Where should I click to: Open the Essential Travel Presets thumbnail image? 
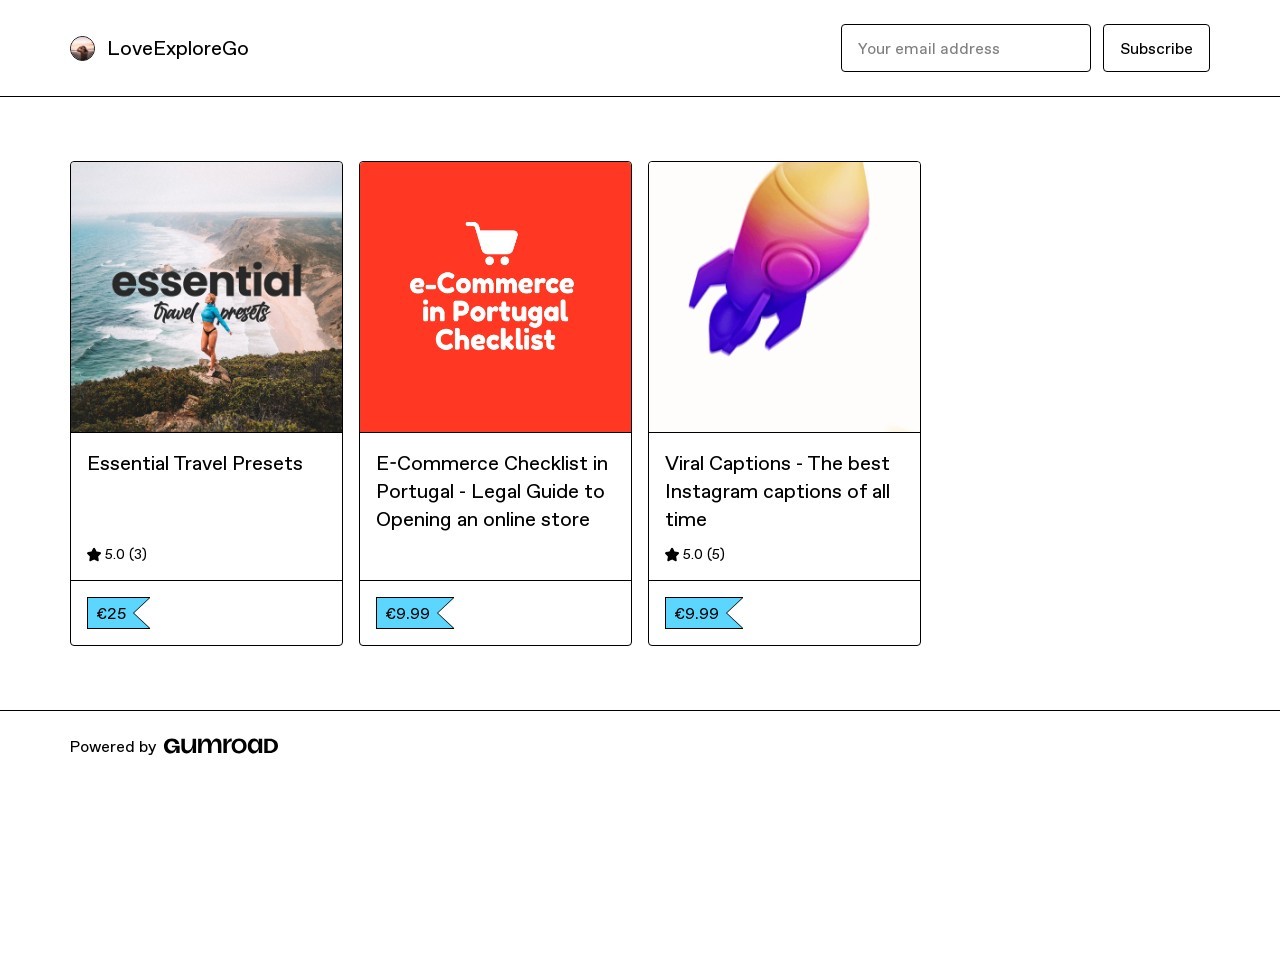coord(207,297)
